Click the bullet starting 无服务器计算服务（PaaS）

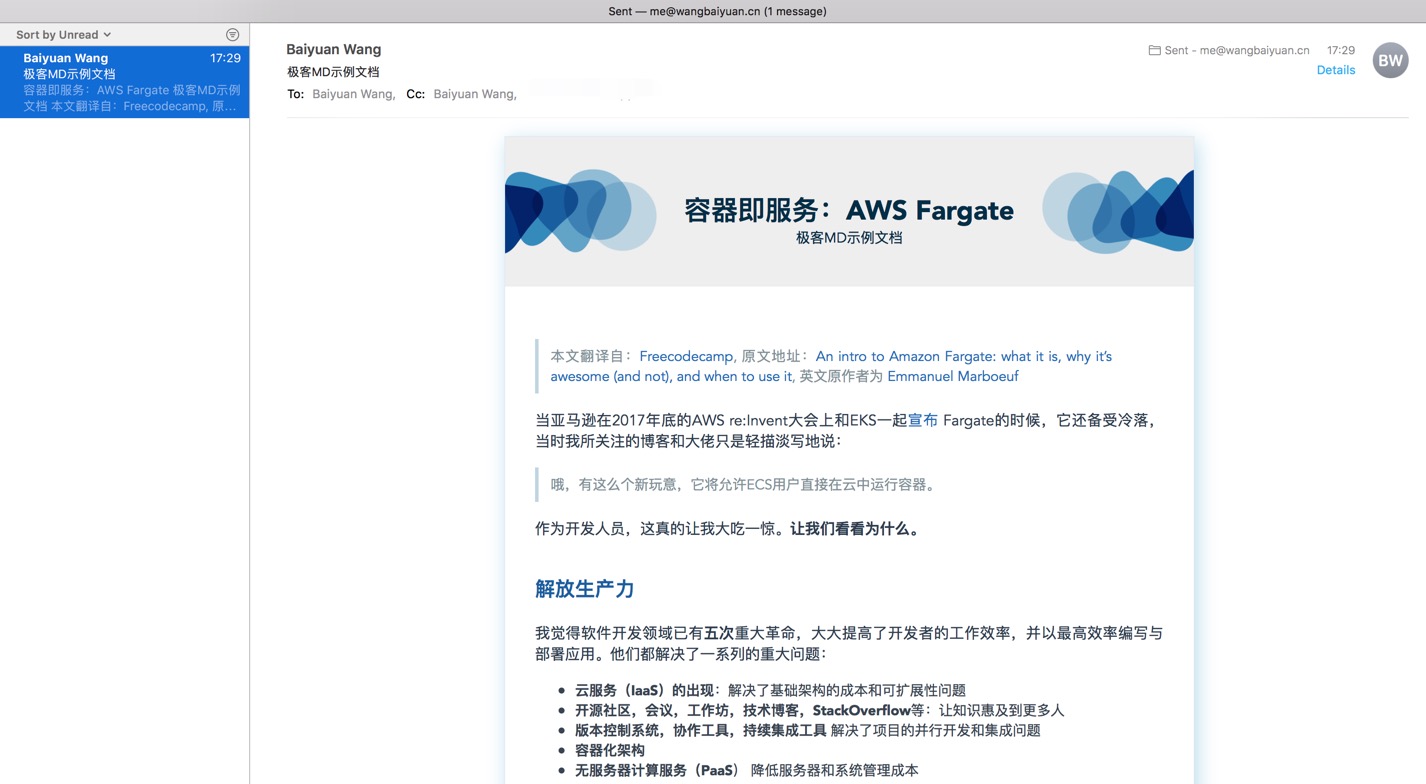[x=746, y=770]
